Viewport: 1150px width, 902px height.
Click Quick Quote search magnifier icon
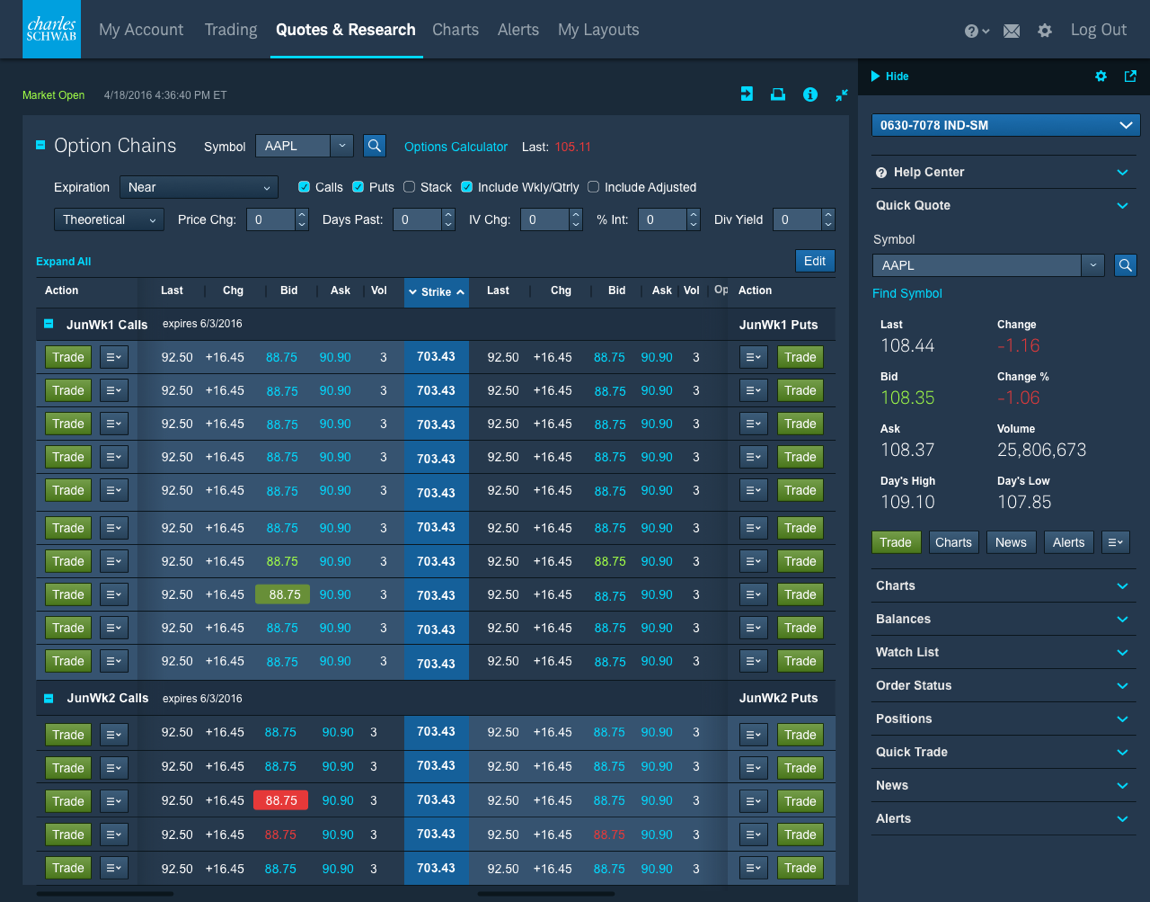point(1124,265)
